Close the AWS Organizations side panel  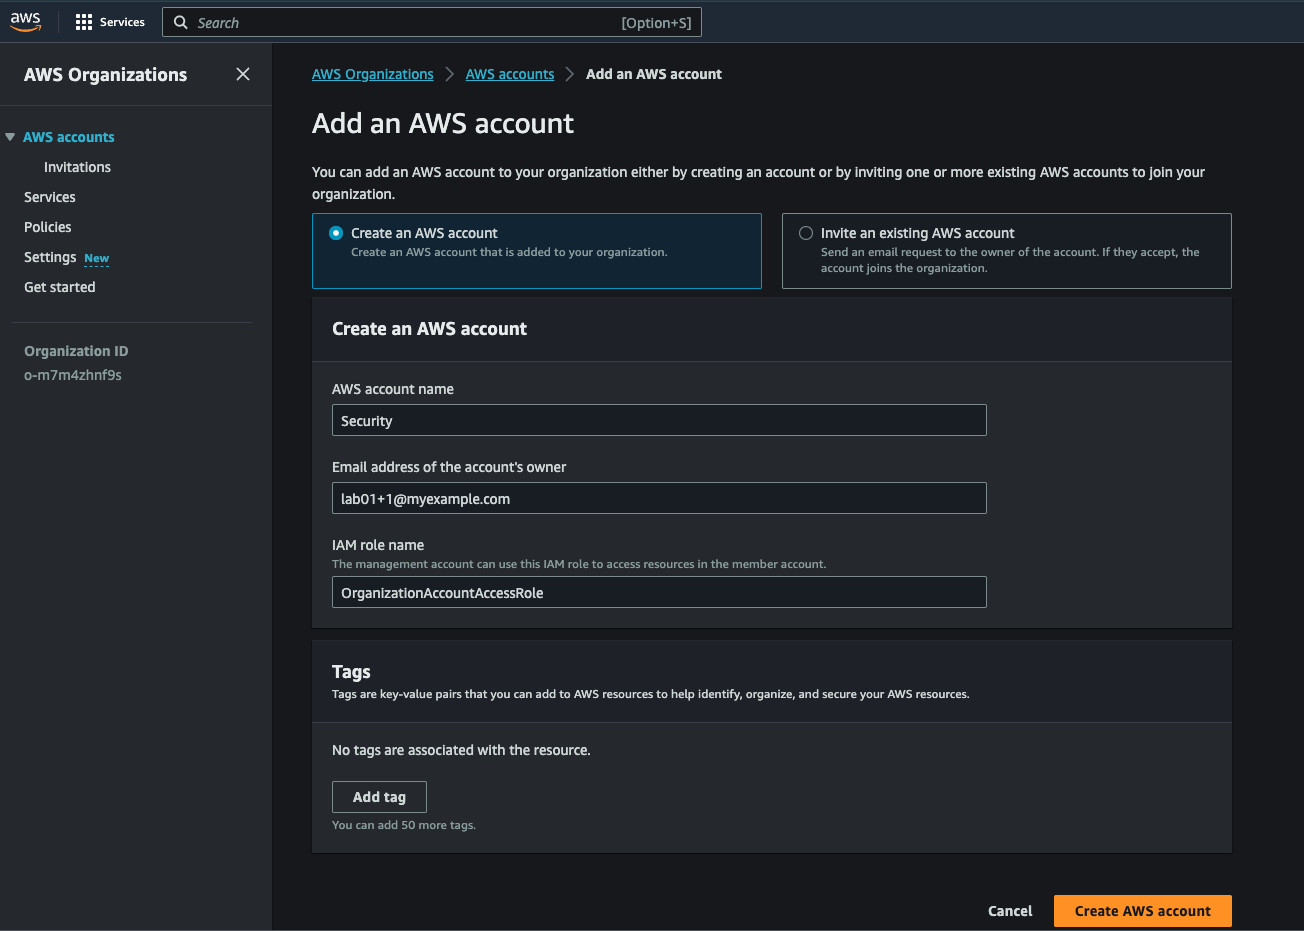243,74
